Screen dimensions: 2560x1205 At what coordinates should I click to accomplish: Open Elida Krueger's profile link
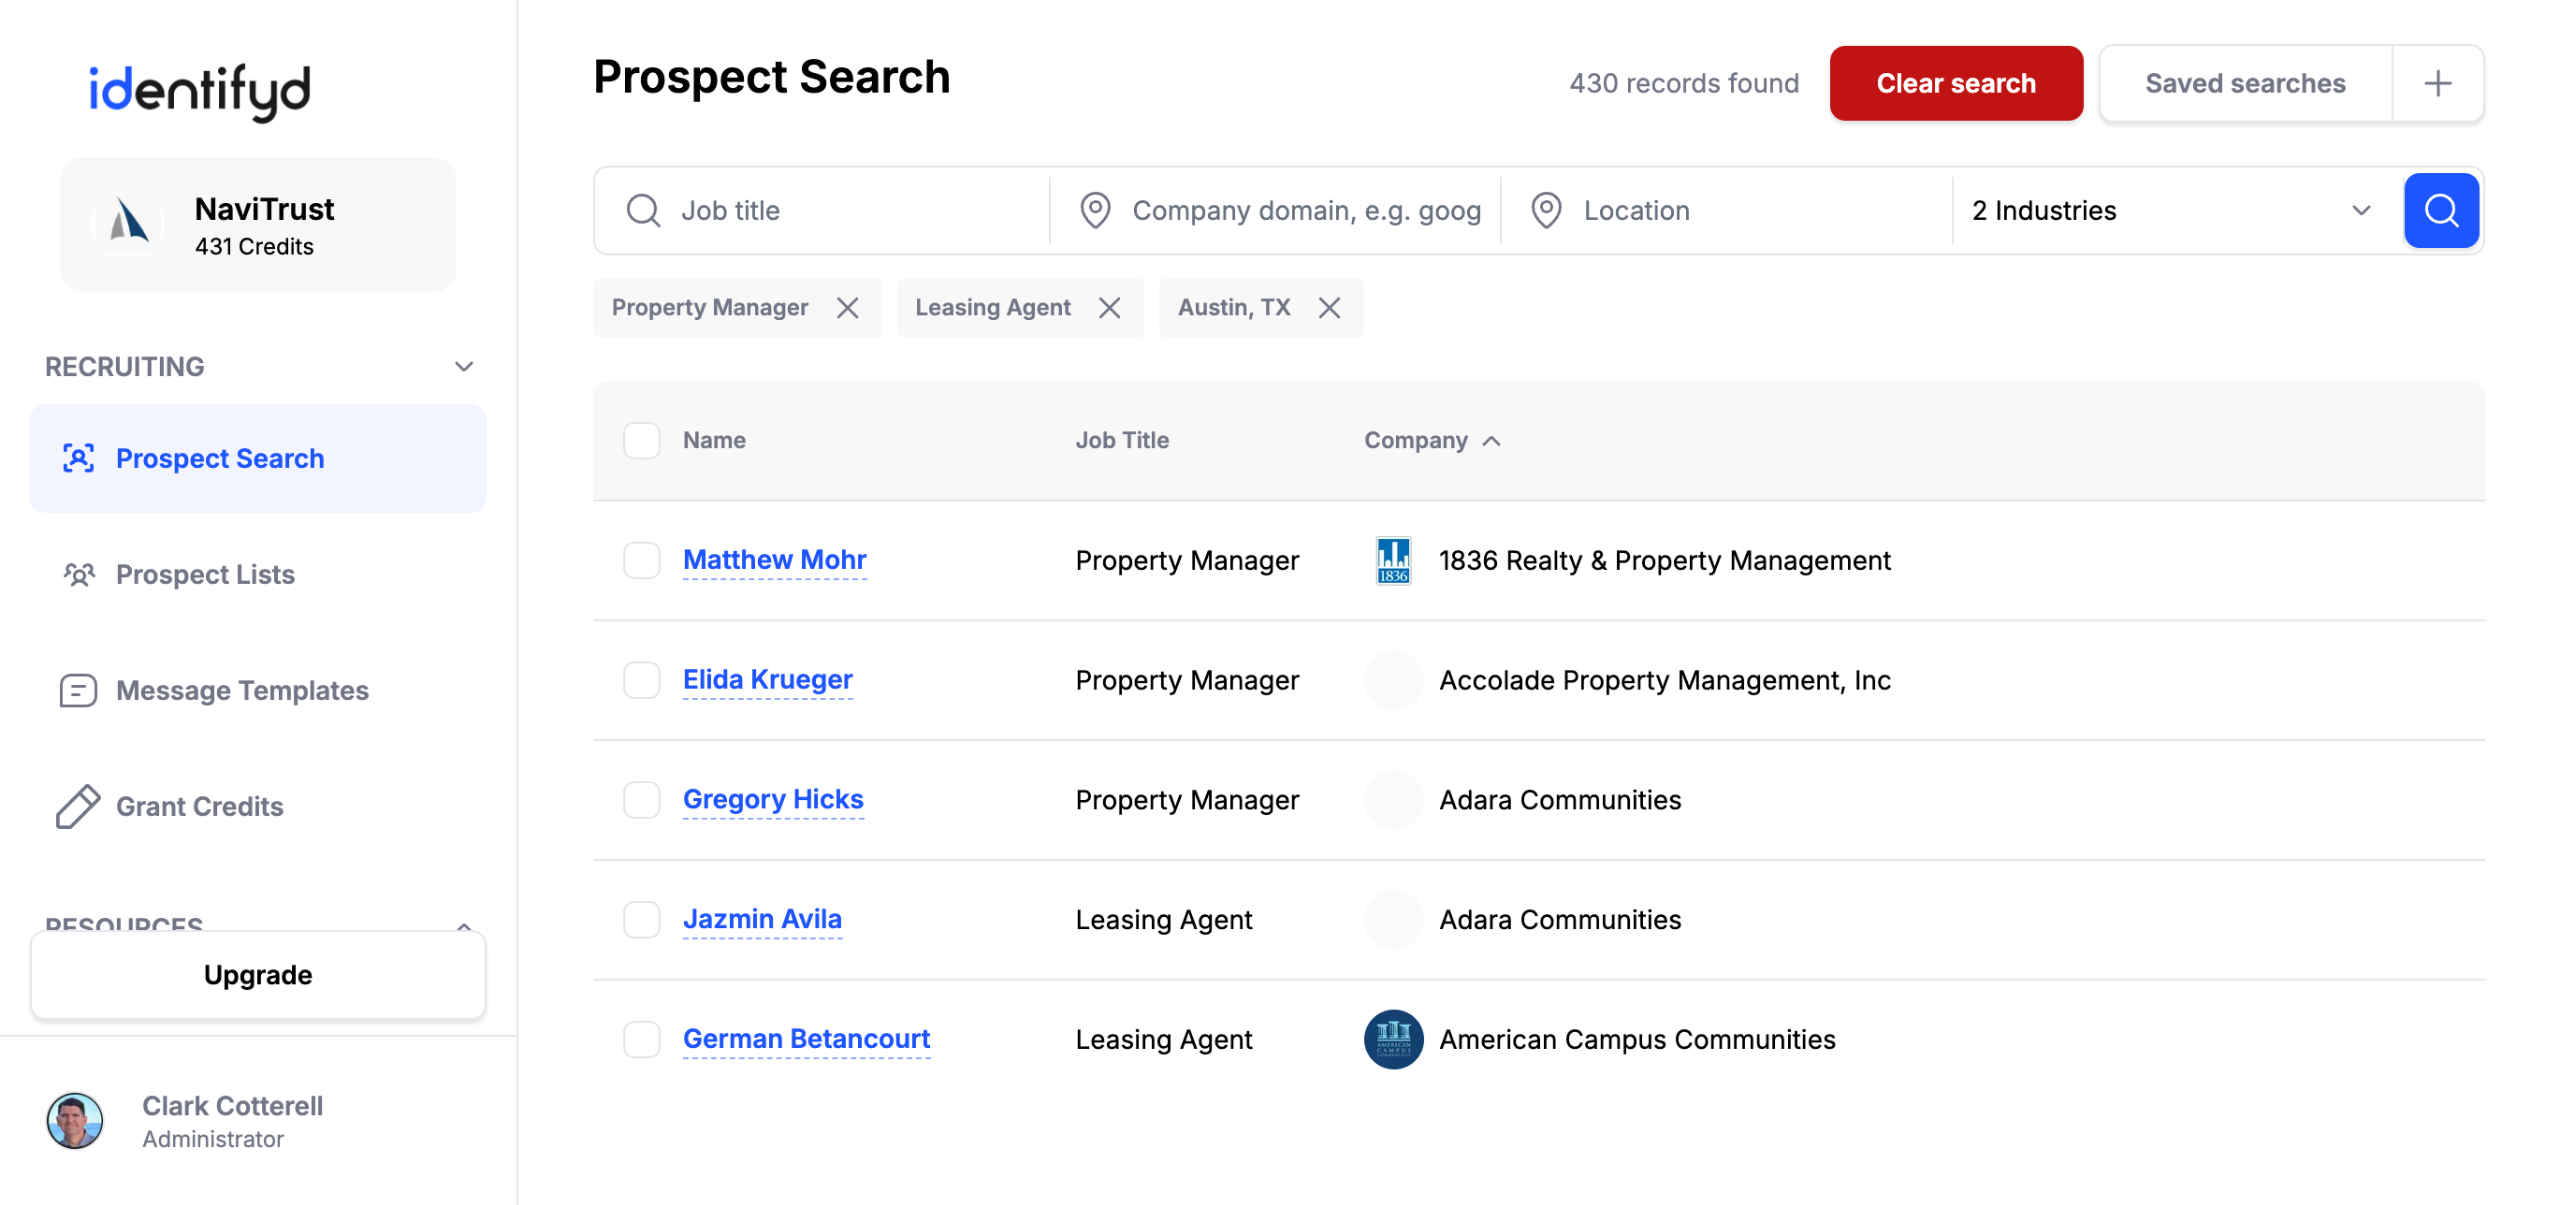click(x=767, y=680)
